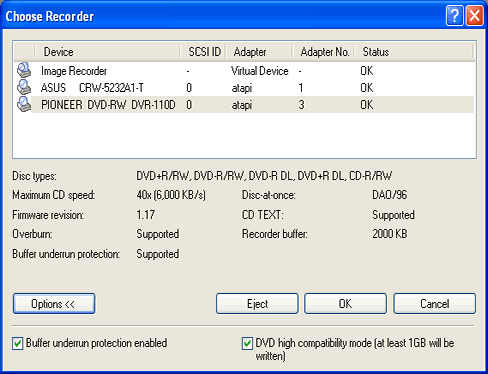Click the SCSI ID 0 in PIONEER row
The height and width of the screenshot is (374, 488).
189,105
